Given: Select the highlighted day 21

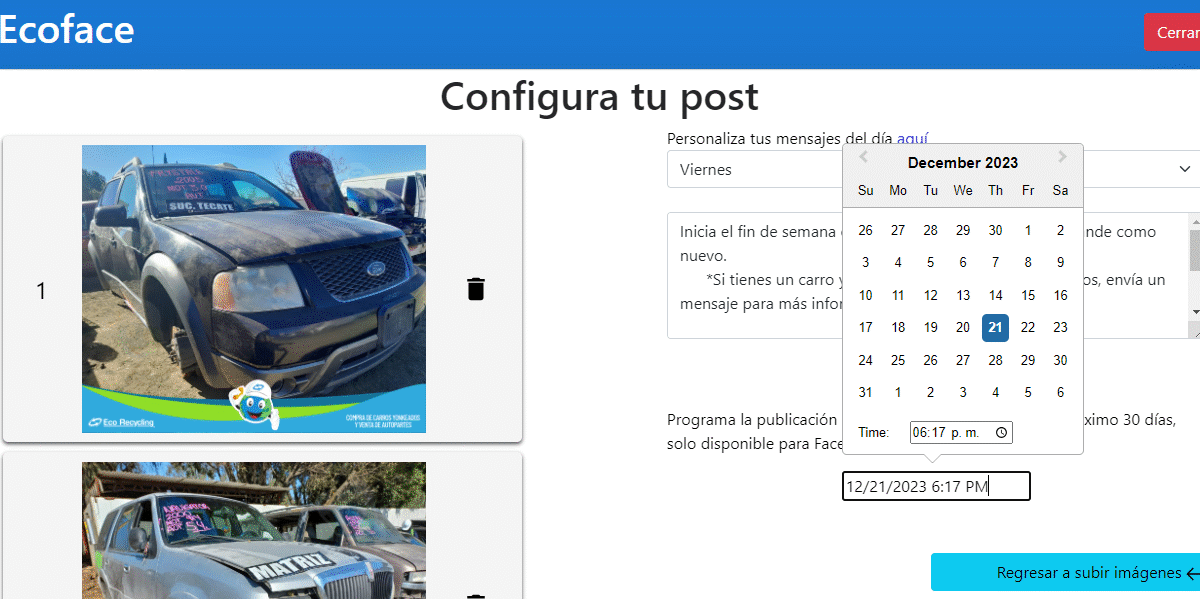Looking at the screenshot, I should tap(995, 327).
